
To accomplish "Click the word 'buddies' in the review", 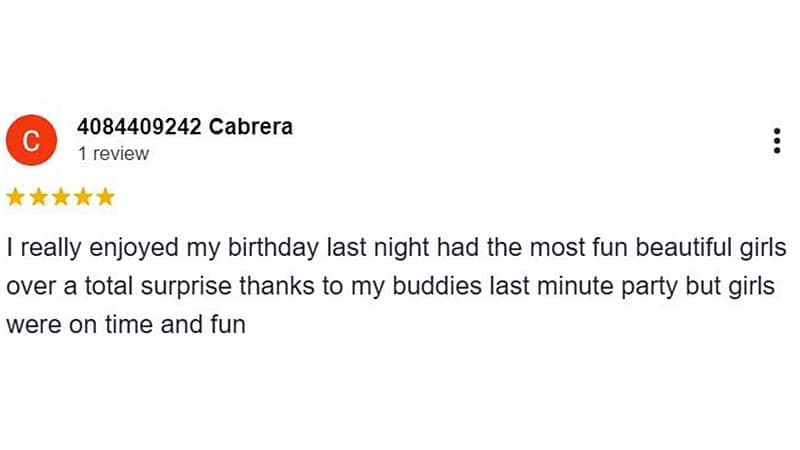I will [440, 286].
